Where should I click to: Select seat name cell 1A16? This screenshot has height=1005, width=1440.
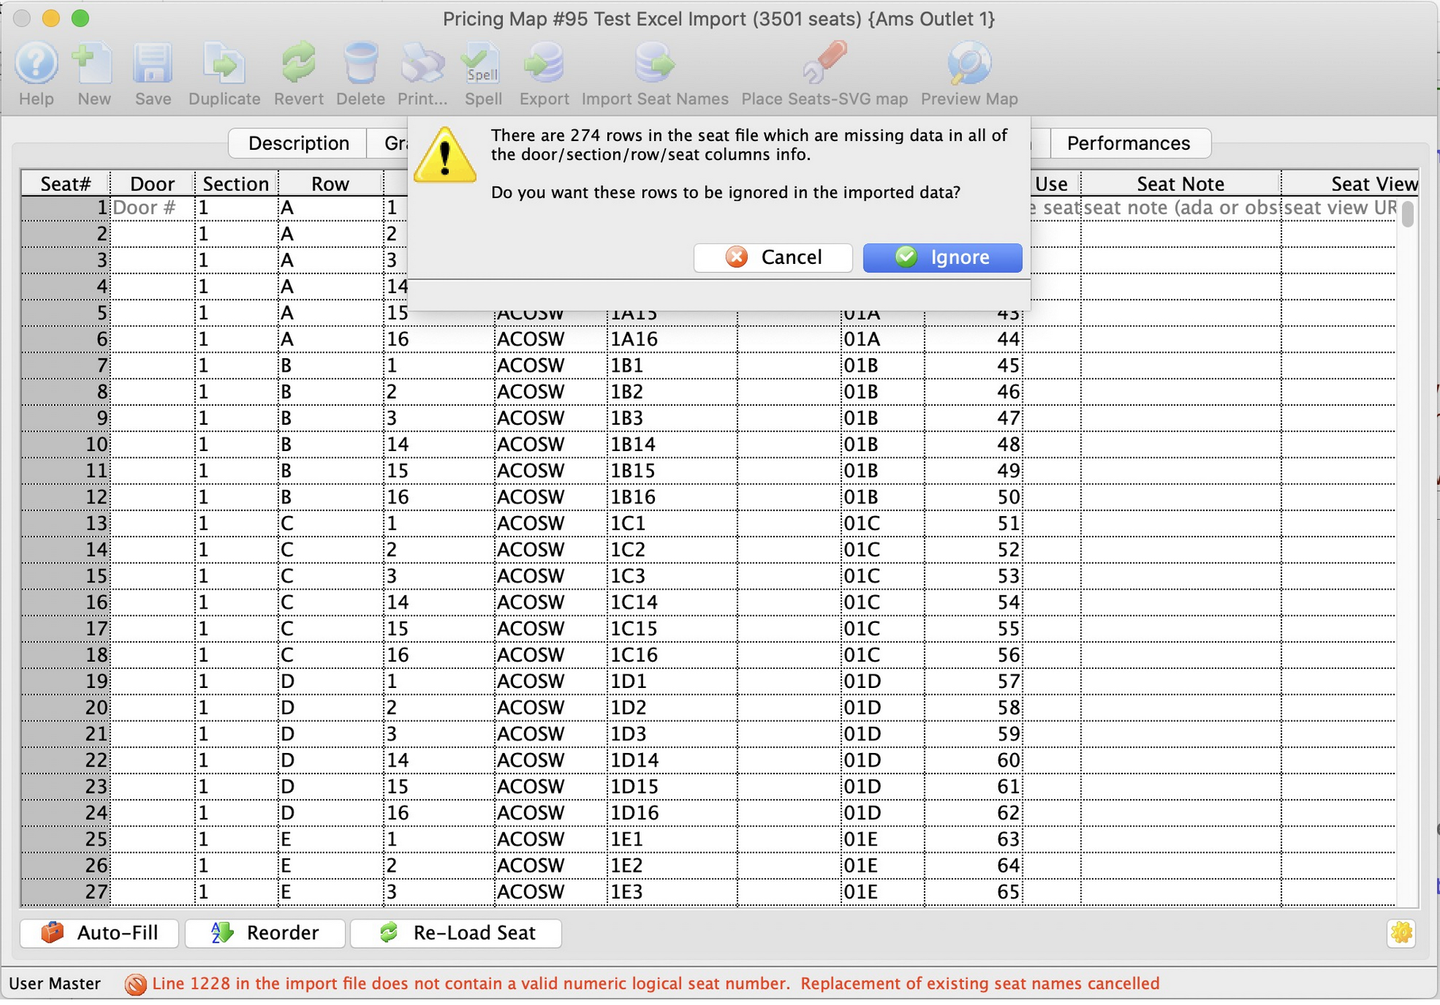click(672, 339)
